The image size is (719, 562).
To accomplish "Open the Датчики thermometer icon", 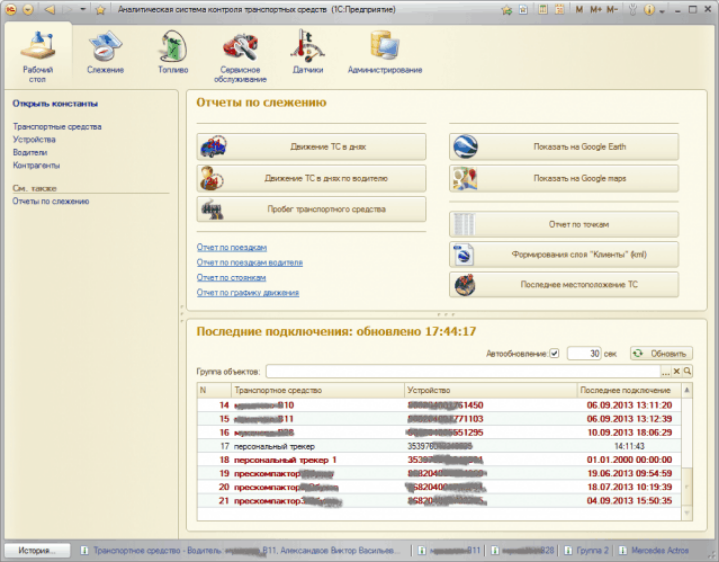I will (307, 46).
